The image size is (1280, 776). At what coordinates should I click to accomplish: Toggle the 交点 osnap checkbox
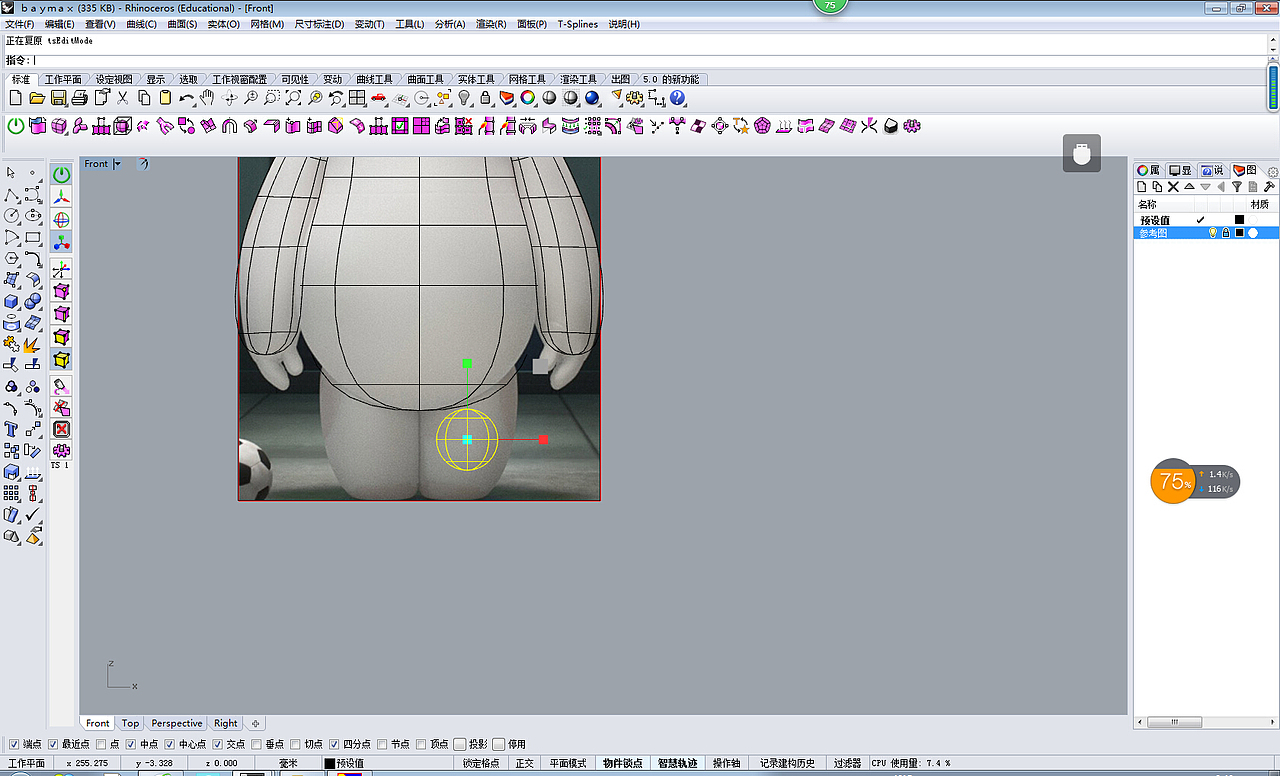pyautogui.click(x=218, y=744)
